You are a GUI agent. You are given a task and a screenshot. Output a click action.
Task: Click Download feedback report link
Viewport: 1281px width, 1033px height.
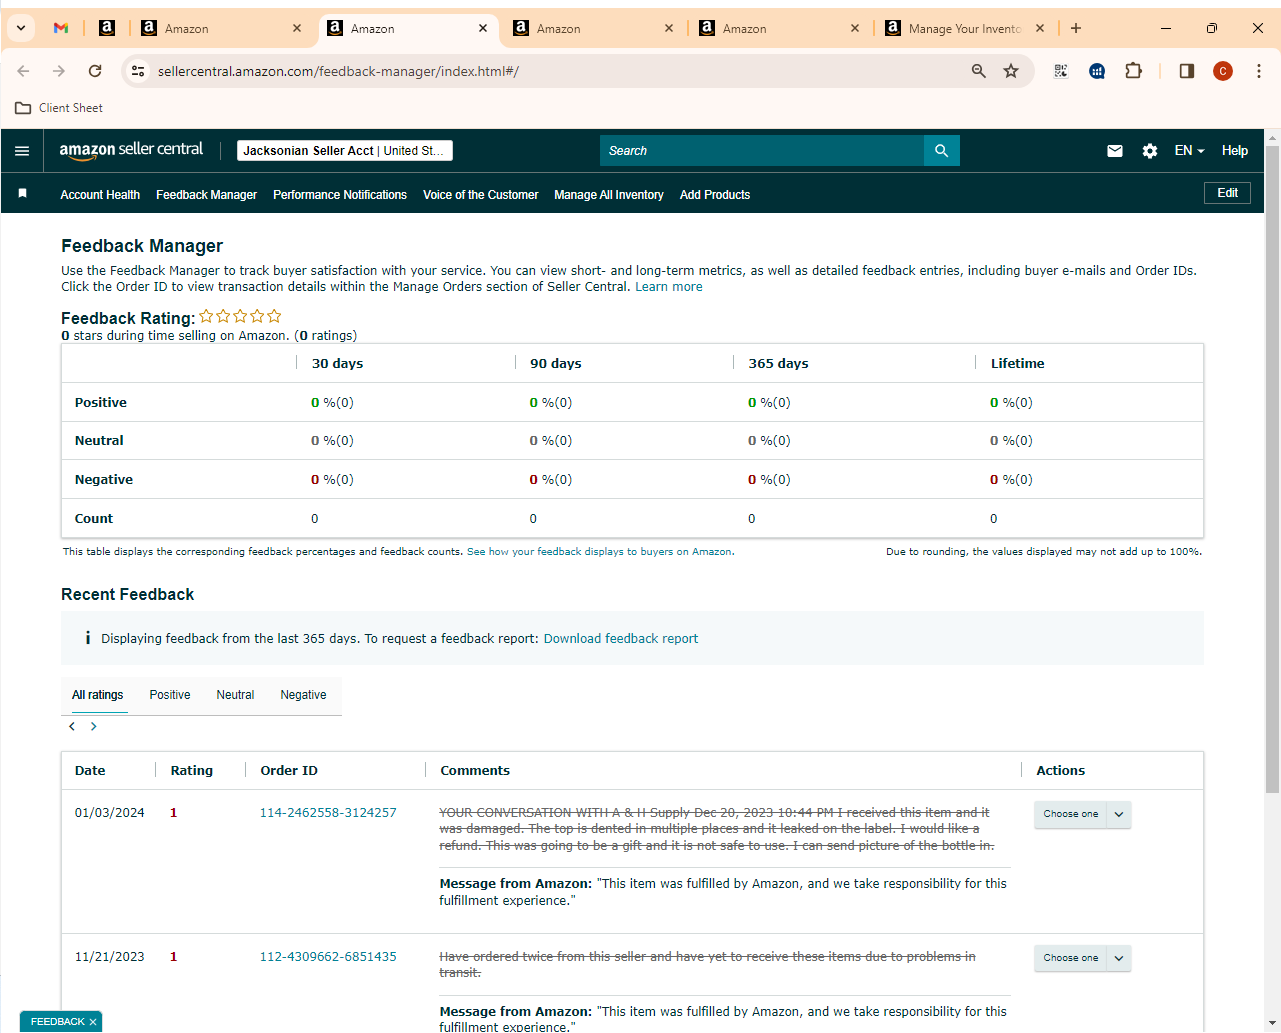621,639
